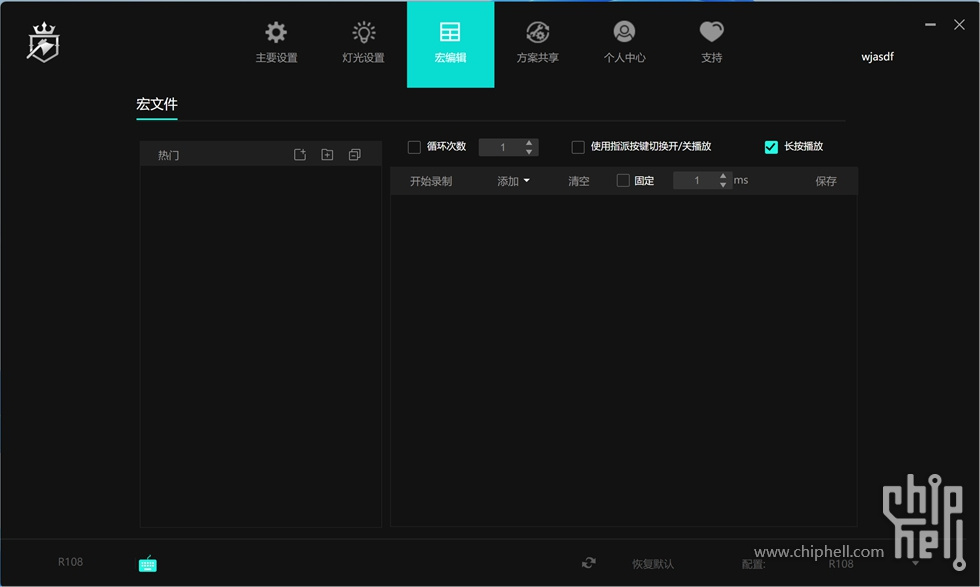Click the 清空 clear button
This screenshot has width=980, height=587.
579,181
